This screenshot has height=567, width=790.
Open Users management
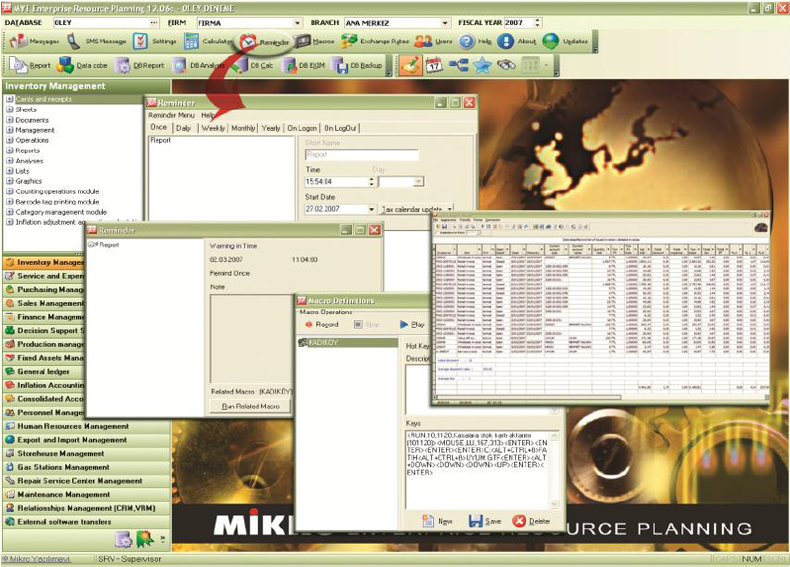pyautogui.click(x=433, y=41)
